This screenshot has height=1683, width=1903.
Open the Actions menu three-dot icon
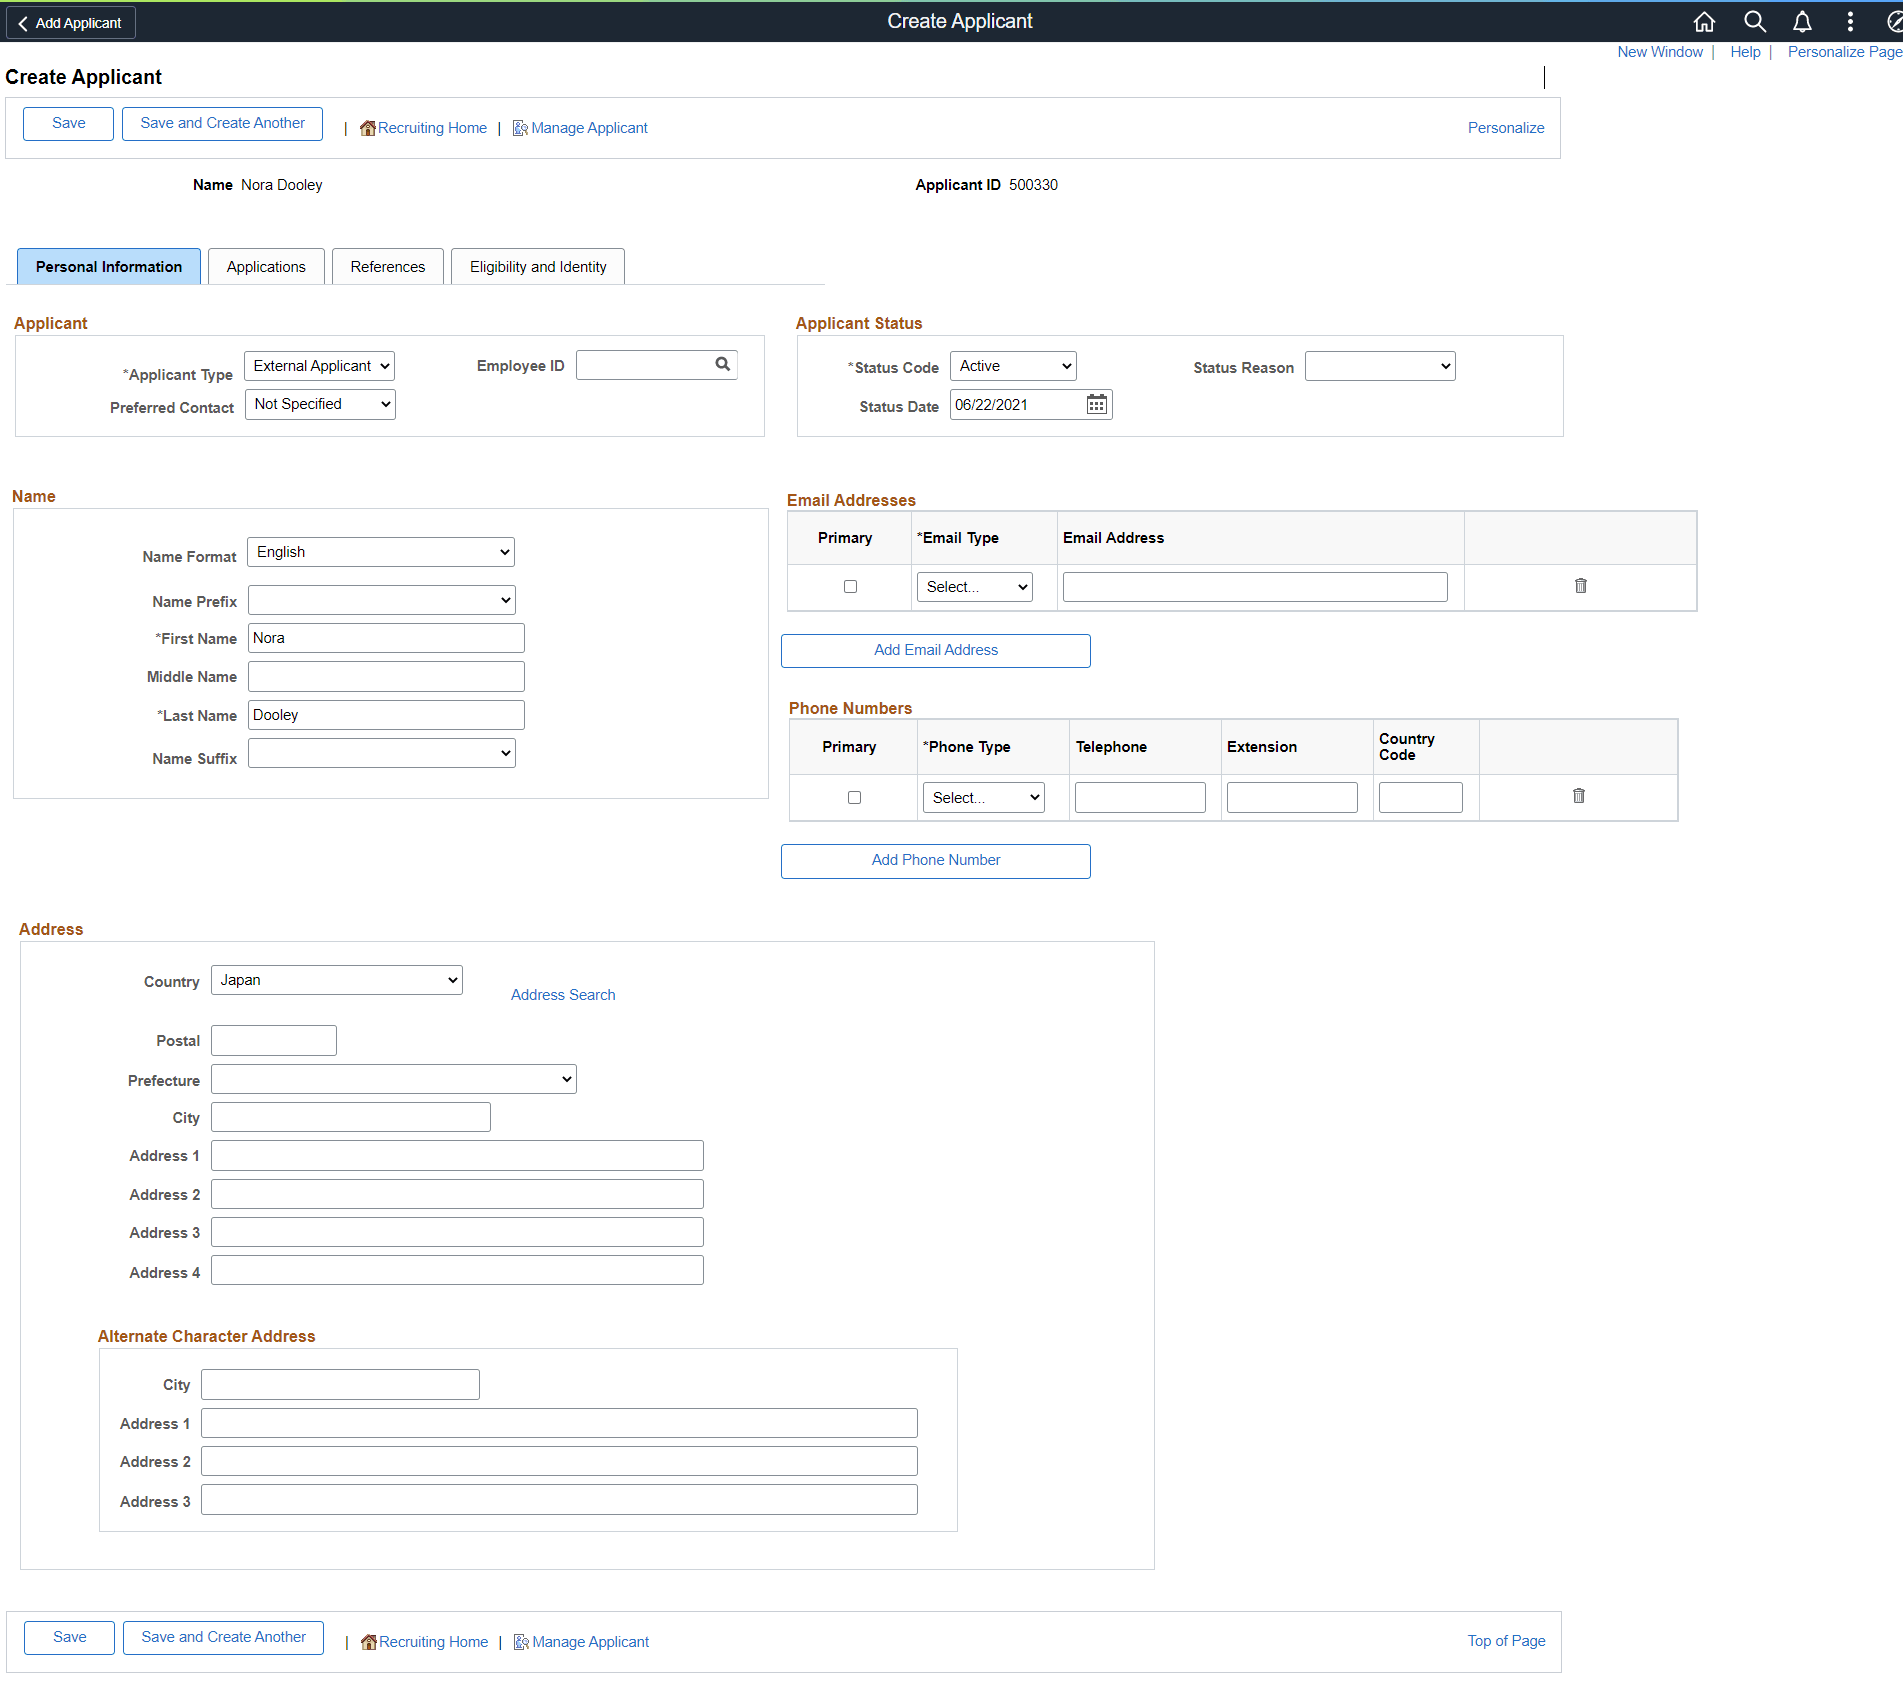pyautogui.click(x=1849, y=21)
